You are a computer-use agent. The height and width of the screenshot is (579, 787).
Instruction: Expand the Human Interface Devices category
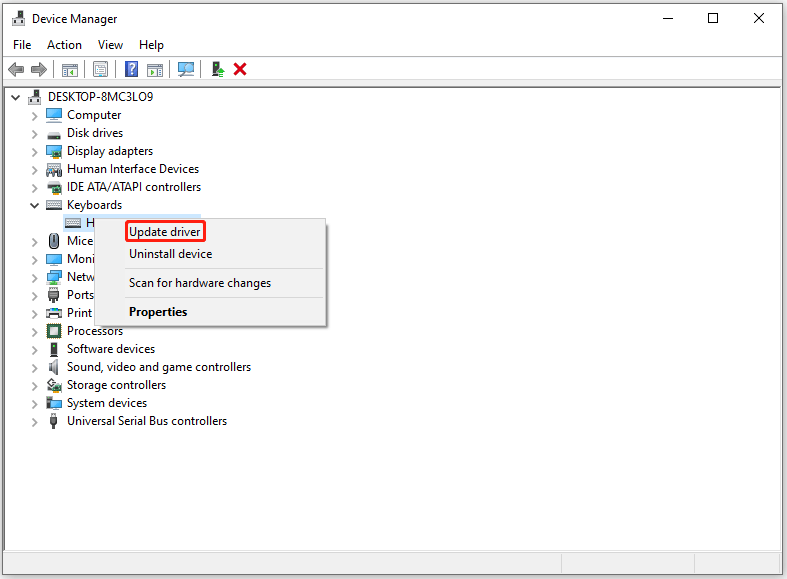pos(34,170)
